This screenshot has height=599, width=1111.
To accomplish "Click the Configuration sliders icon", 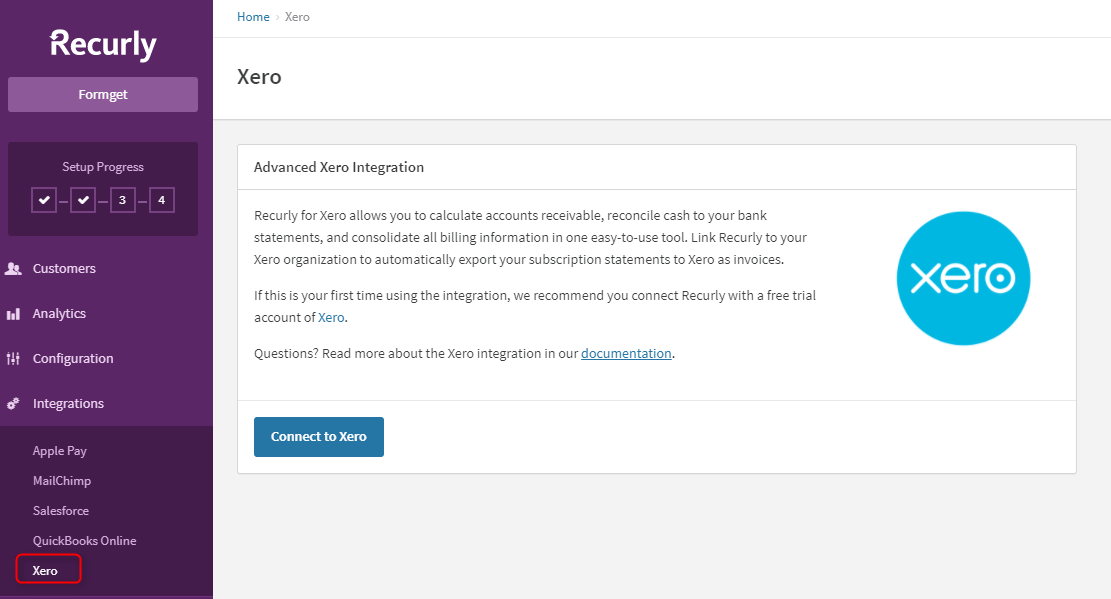I will pyautogui.click(x=13, y=359).
